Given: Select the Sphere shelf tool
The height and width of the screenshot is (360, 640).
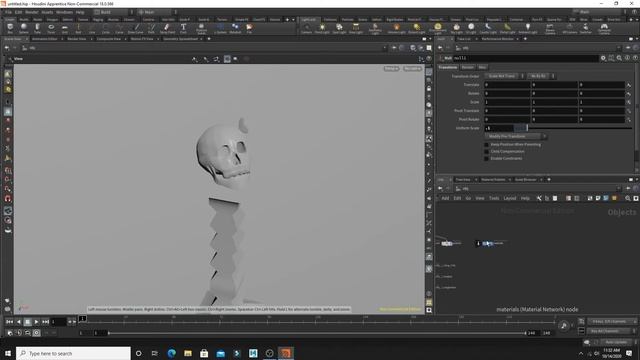Looking at the screenshot, I should click(x=24, y=28).
